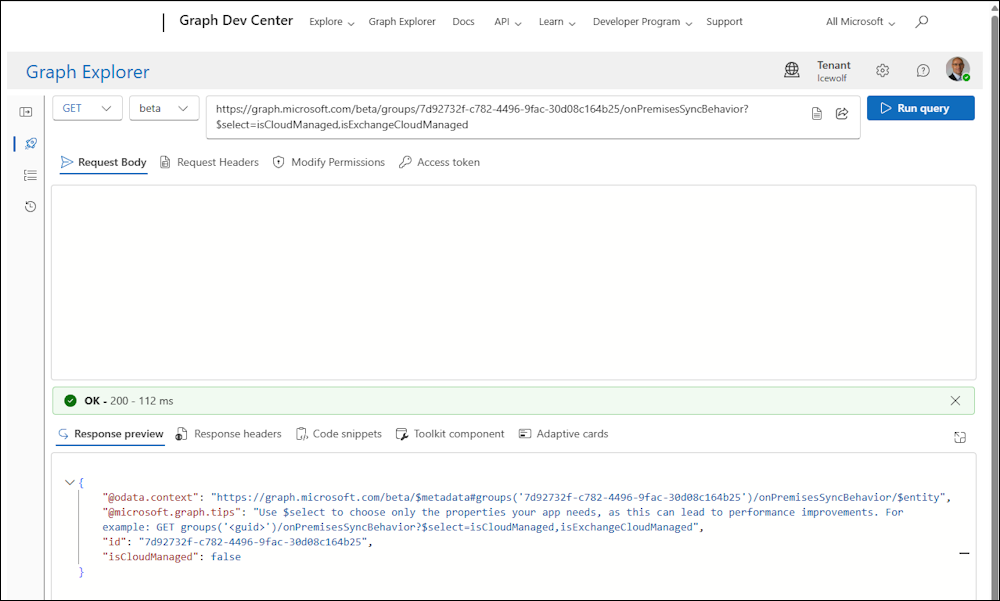
Task: Expand the response area with fullscreen icon
Action: [x=959, y=437]
